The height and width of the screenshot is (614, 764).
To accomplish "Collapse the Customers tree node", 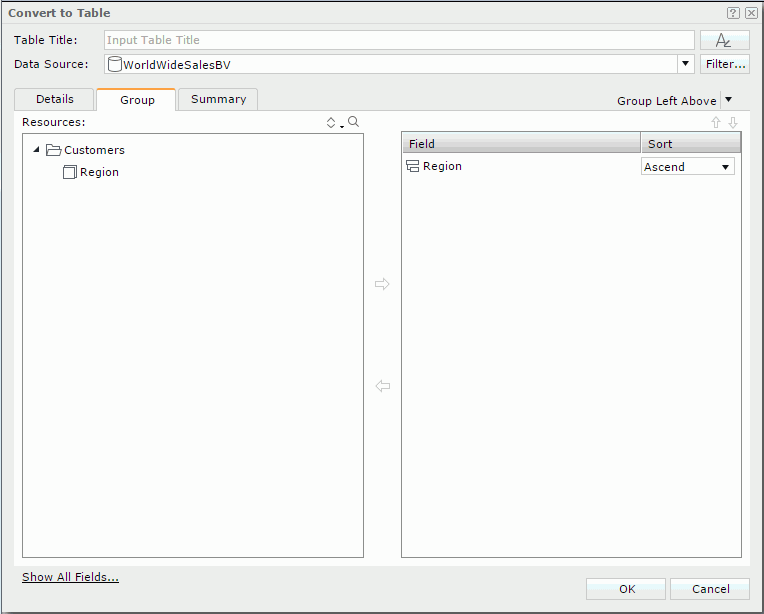I will (36, 150).
